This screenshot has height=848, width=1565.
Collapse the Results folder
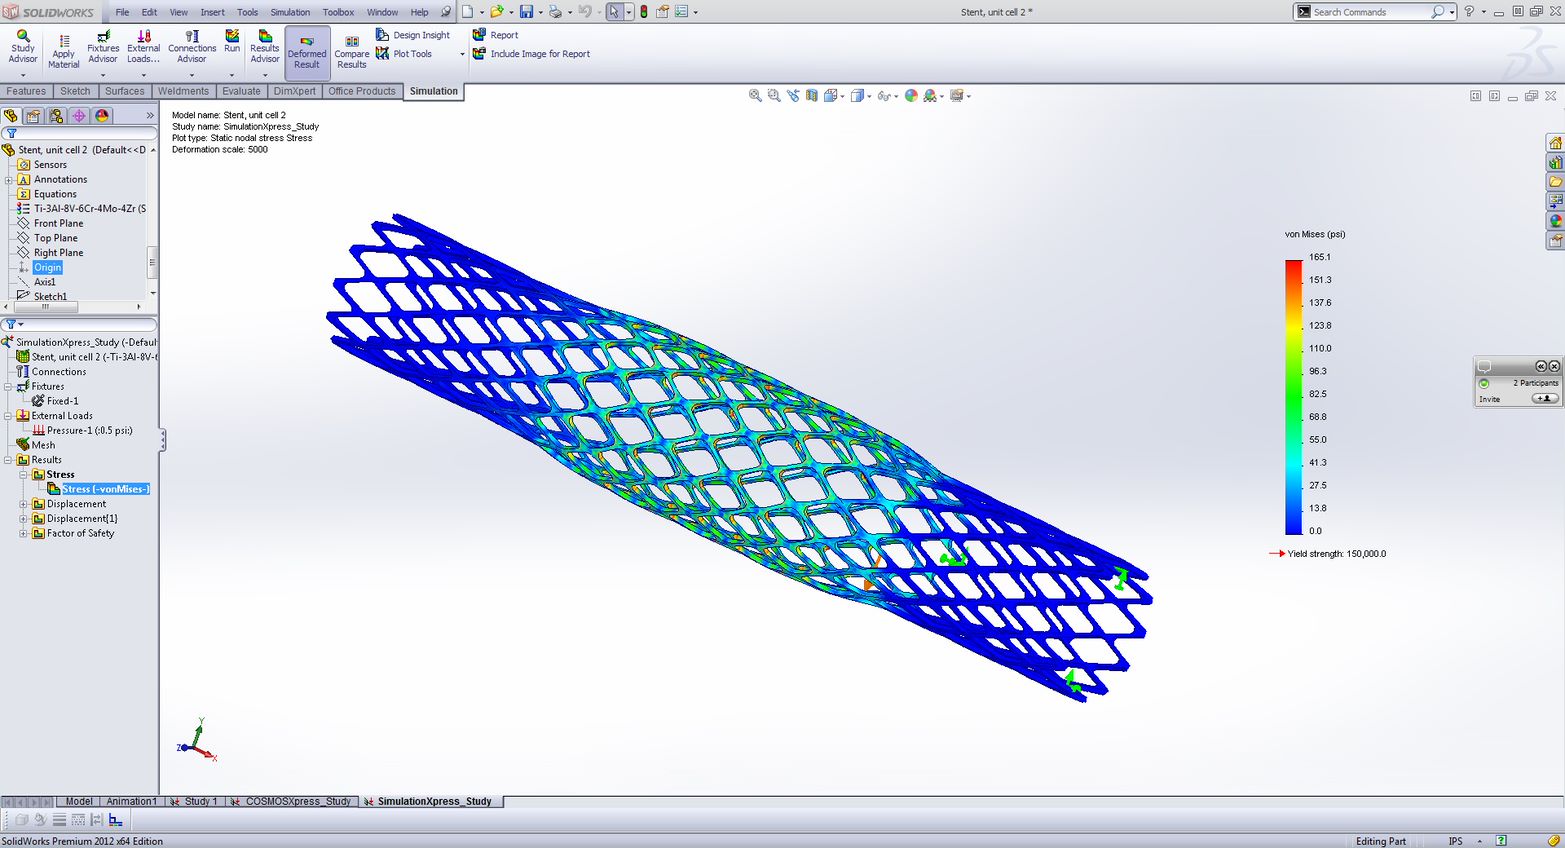9,460
